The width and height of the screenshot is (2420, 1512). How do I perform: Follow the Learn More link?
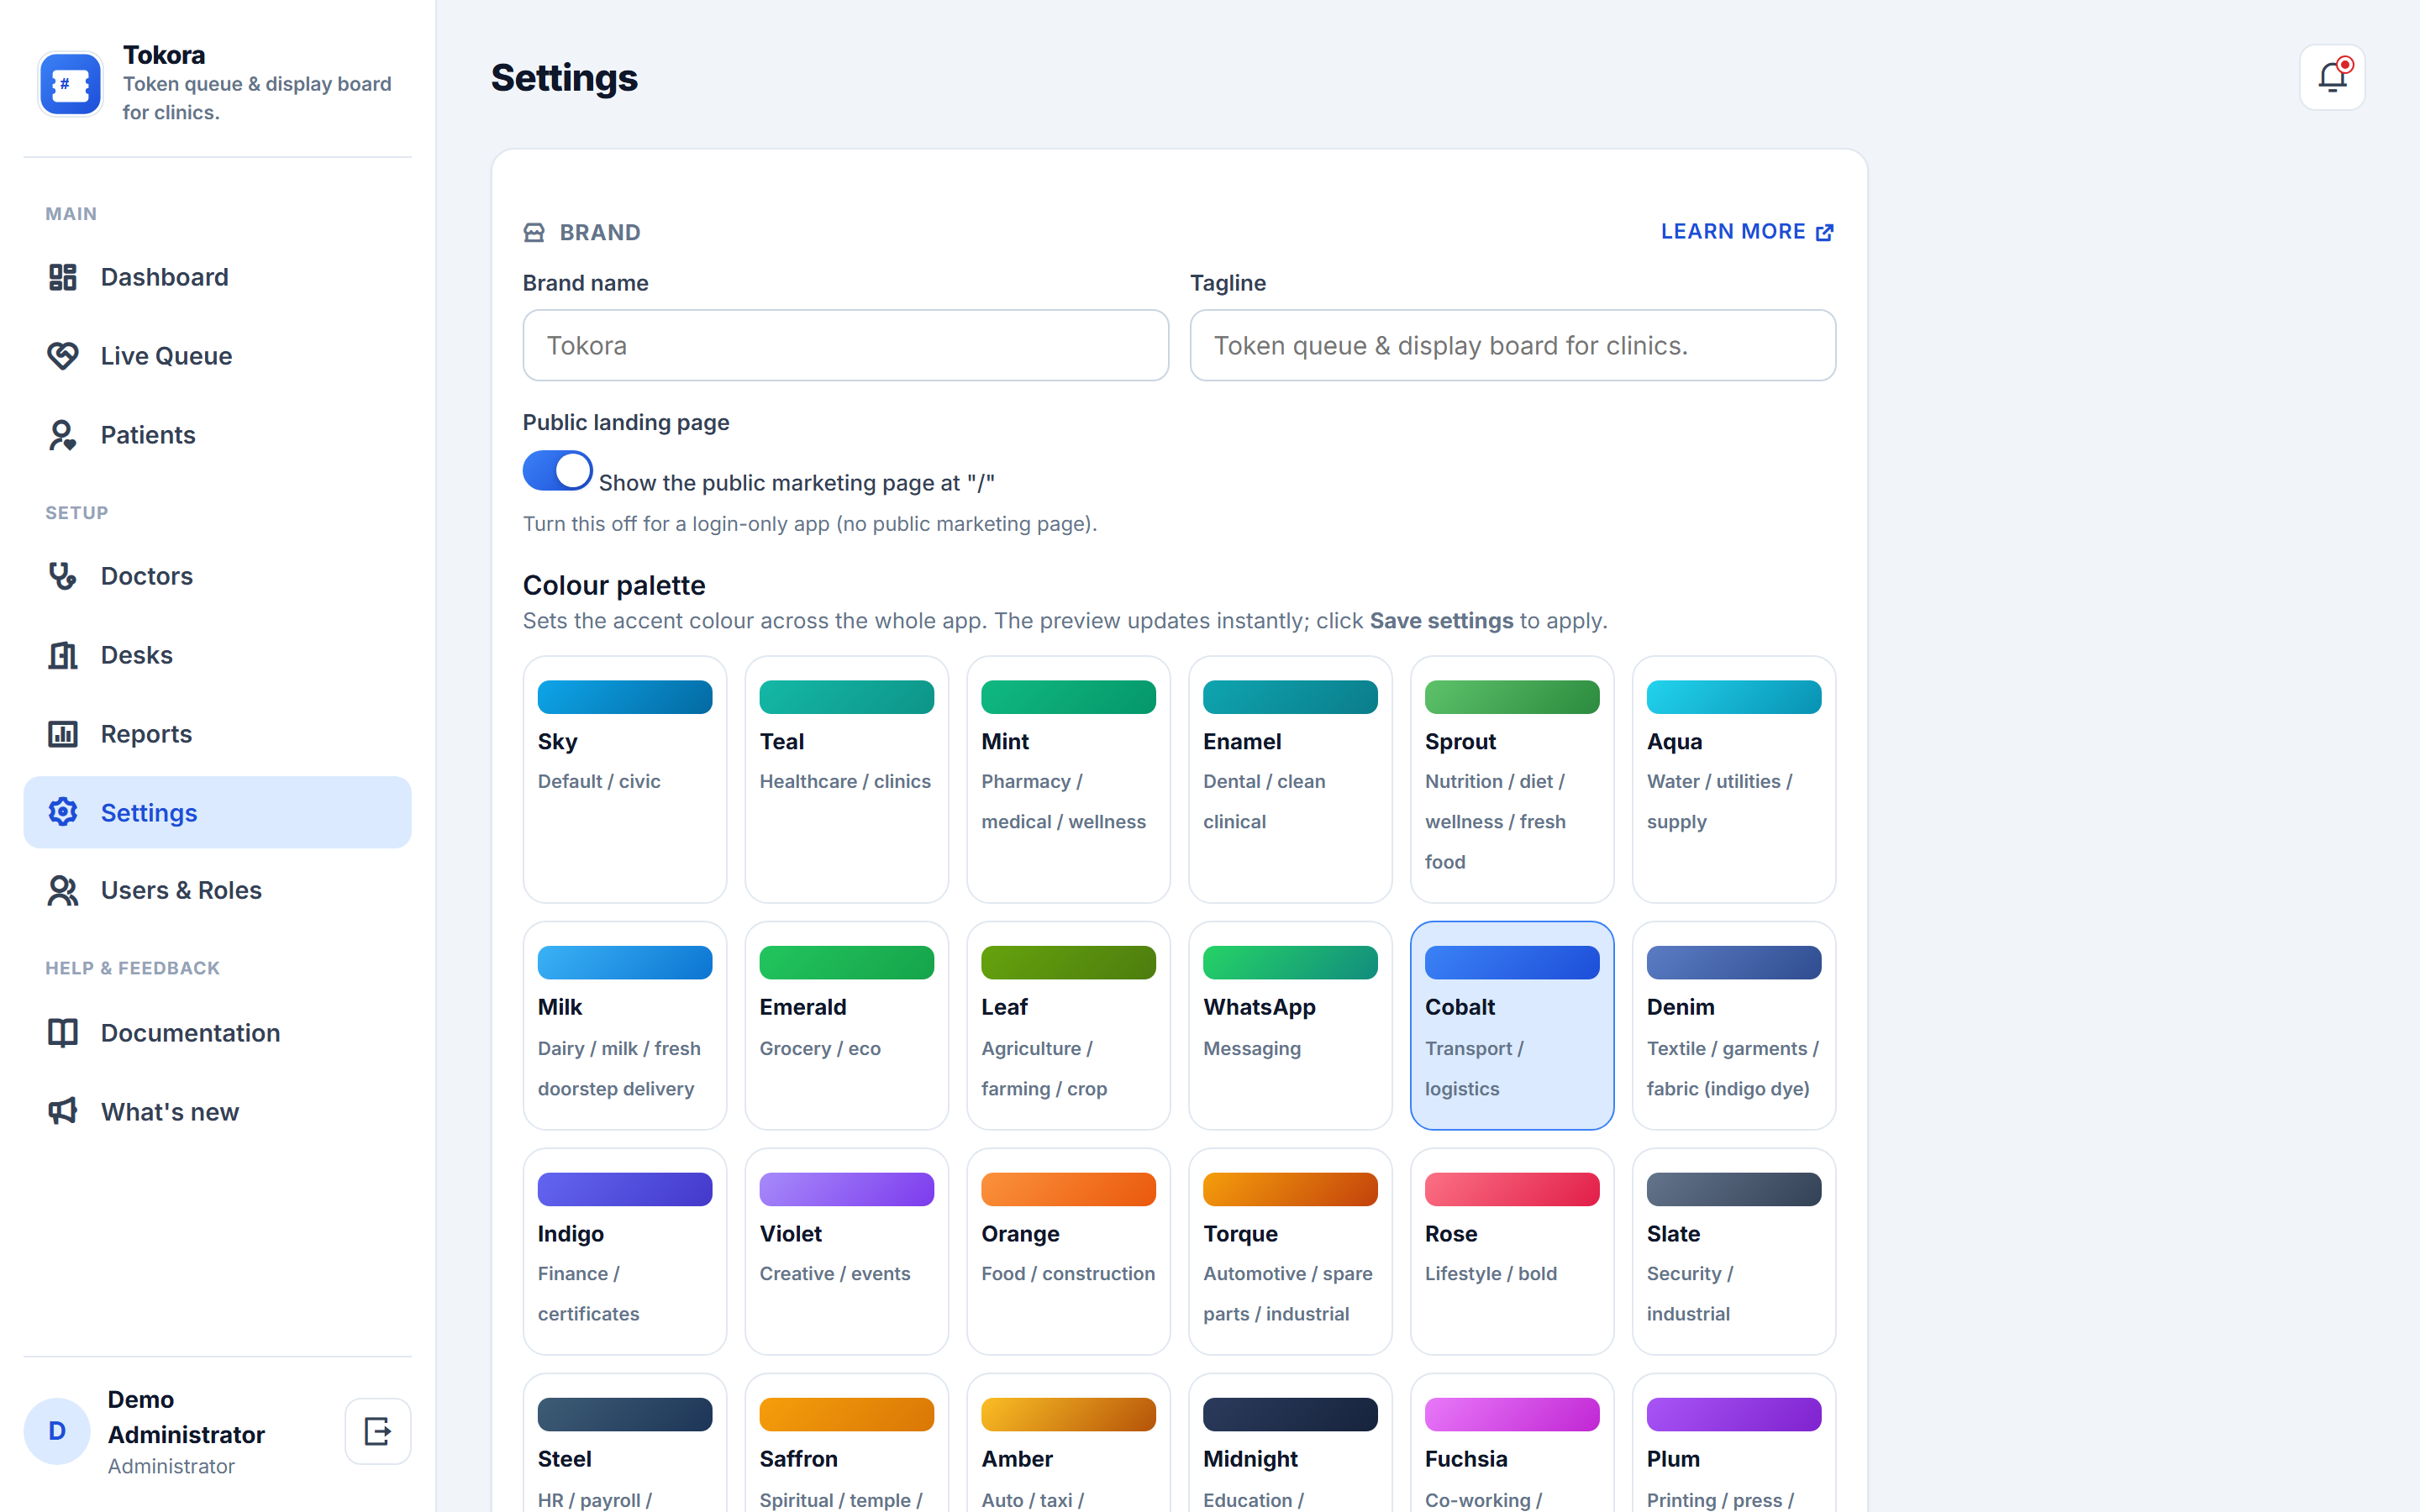pos(1747,232)
